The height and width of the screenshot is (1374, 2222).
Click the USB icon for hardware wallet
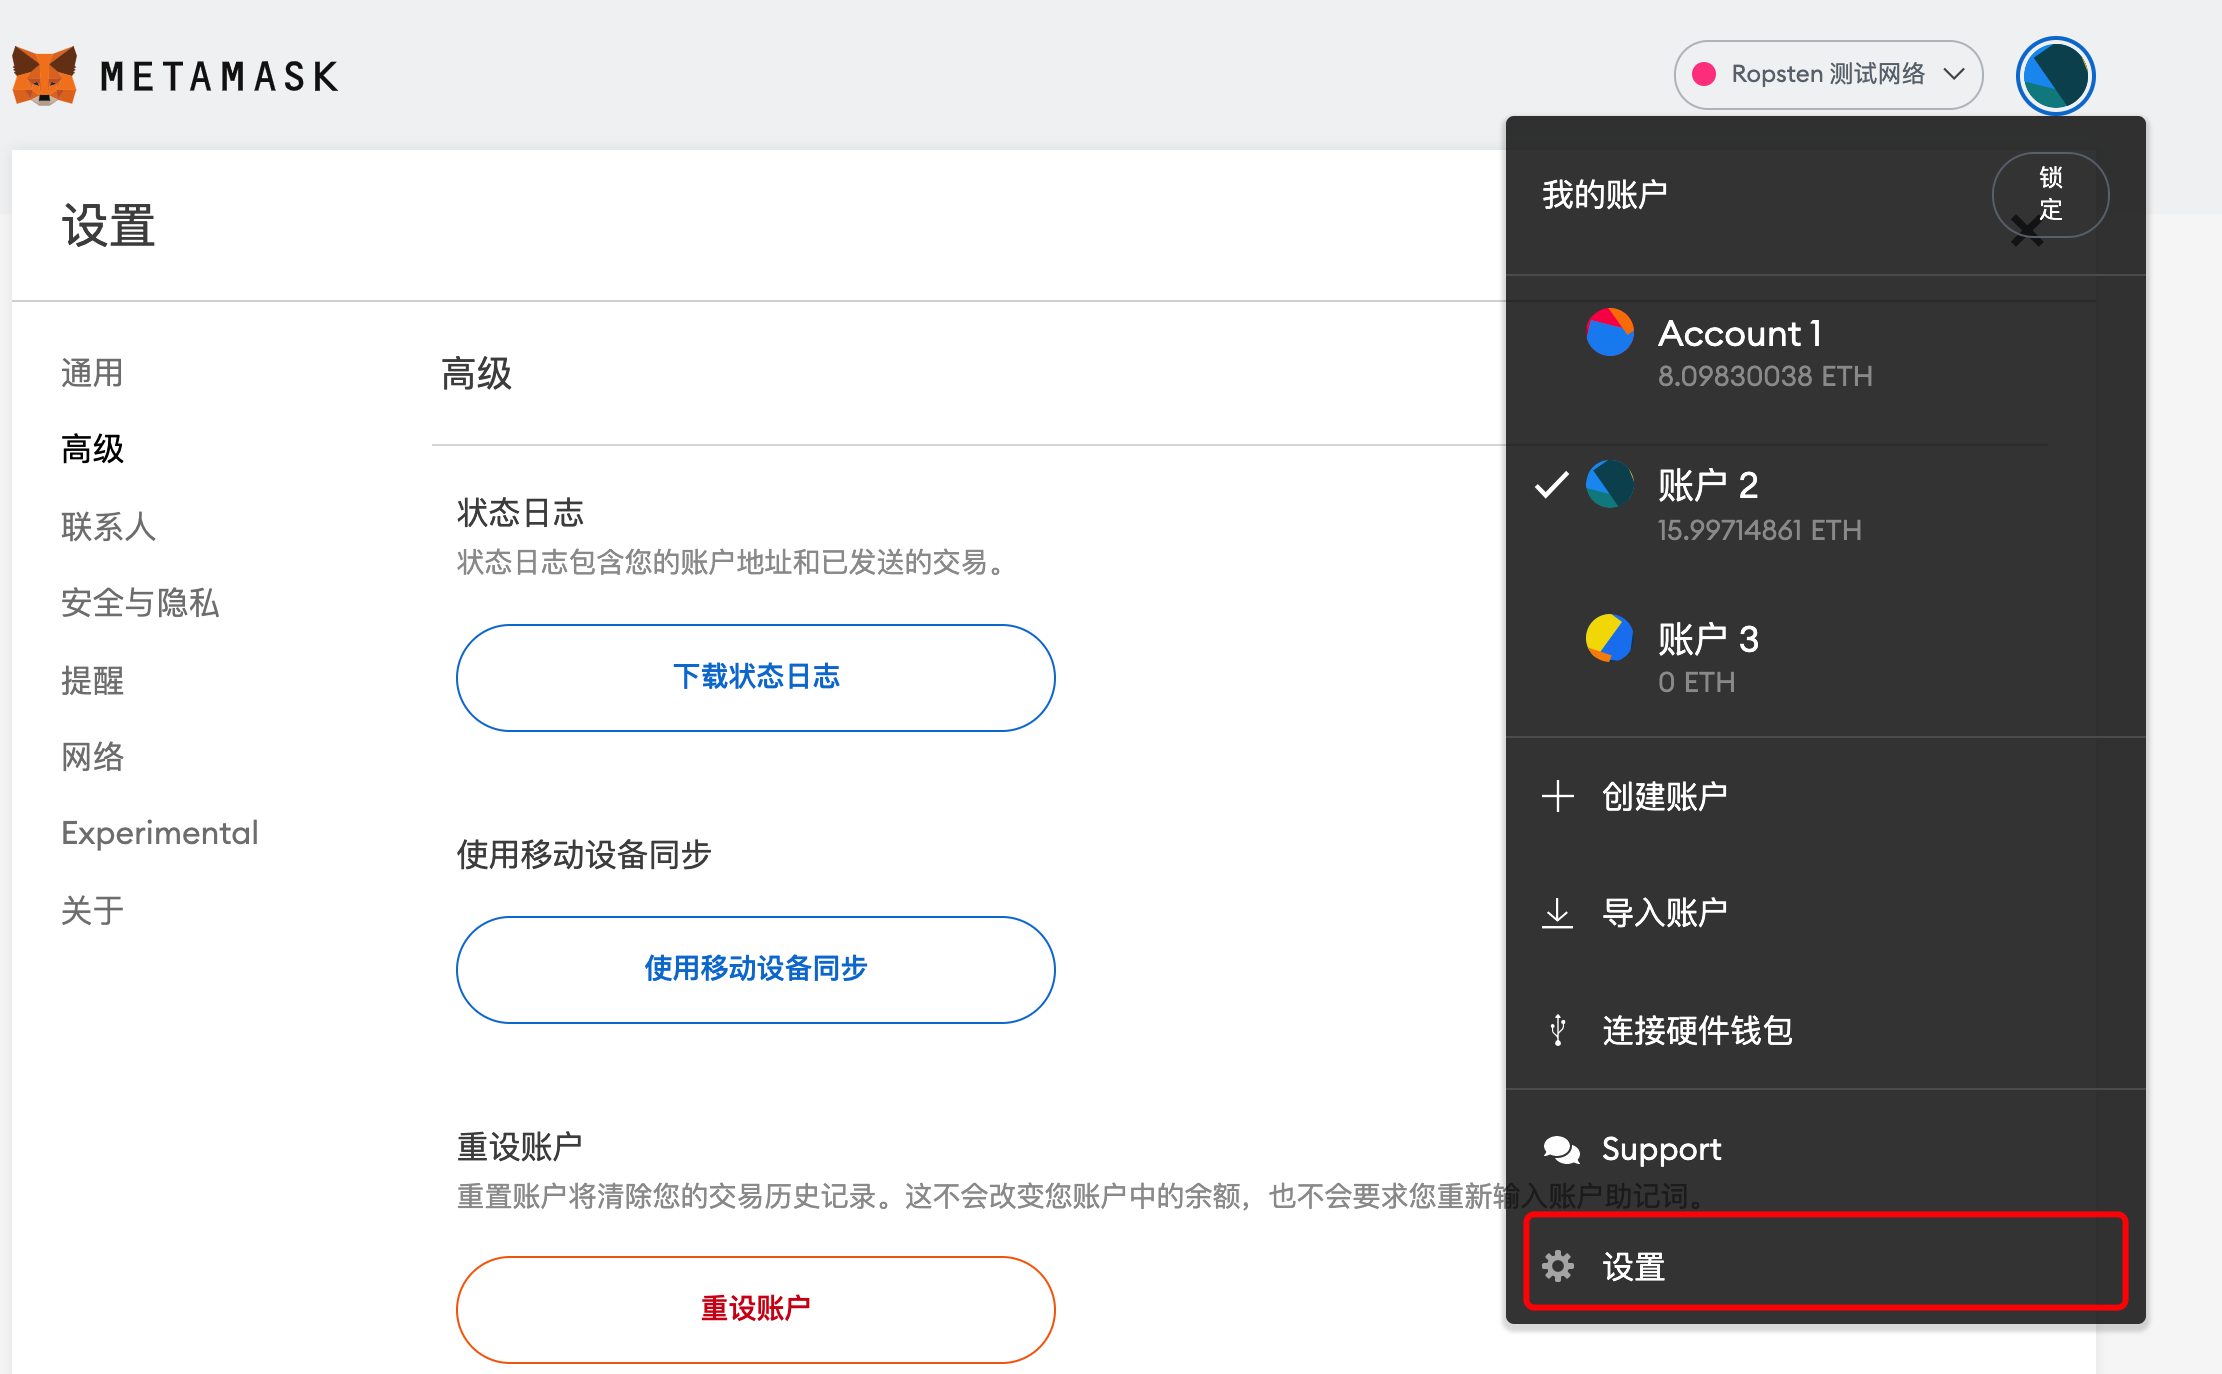1557,1030
